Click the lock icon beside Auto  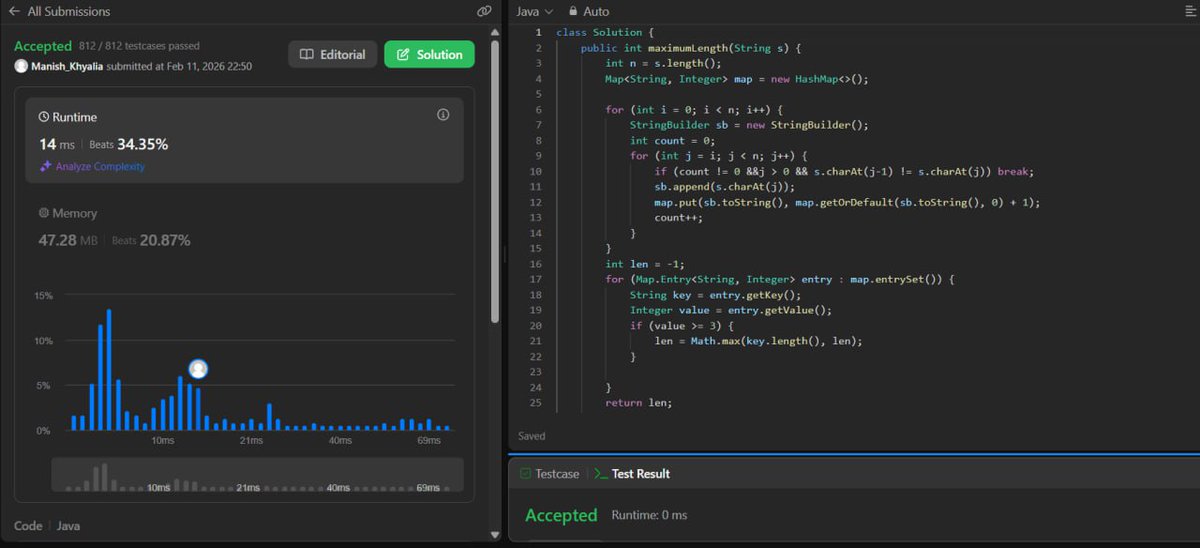(x=573, y=11)
